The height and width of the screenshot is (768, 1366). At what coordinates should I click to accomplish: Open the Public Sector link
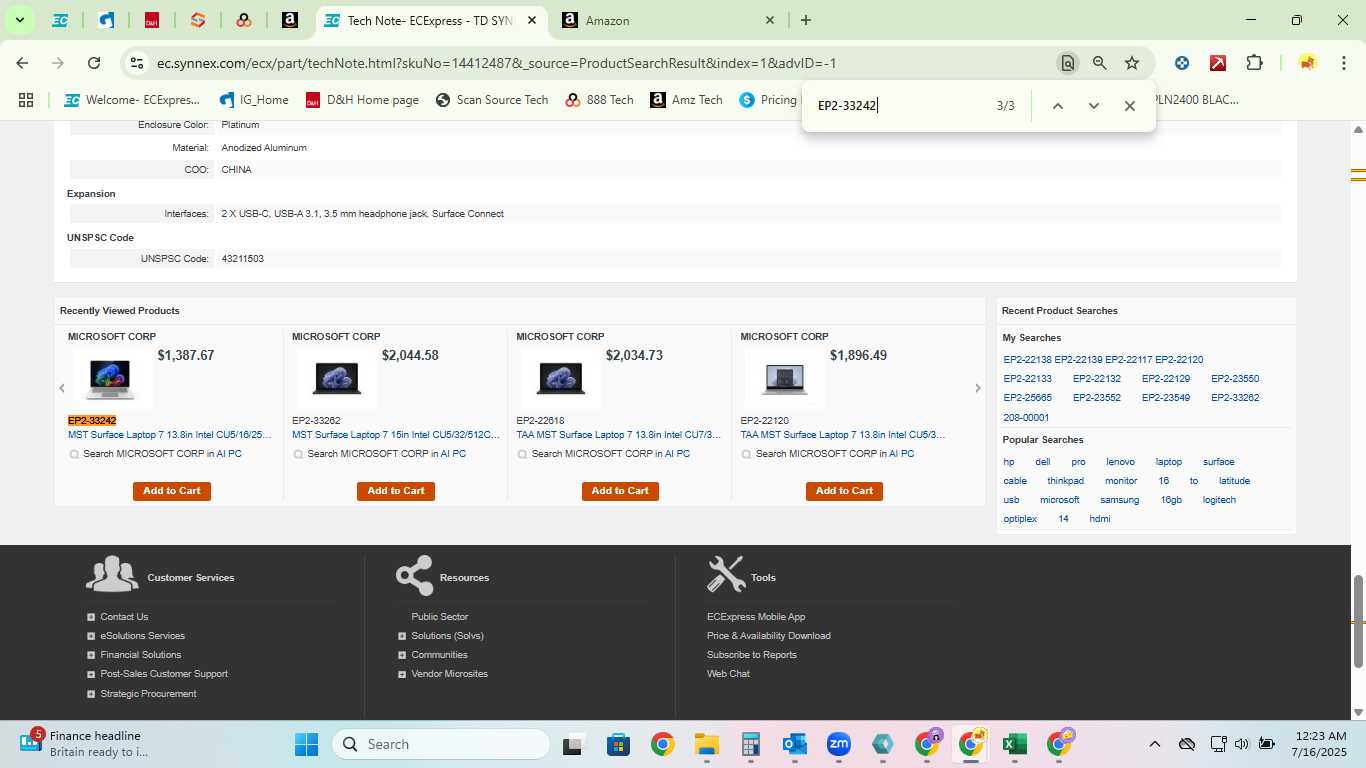pyautogui.click(x=439, y=617)
